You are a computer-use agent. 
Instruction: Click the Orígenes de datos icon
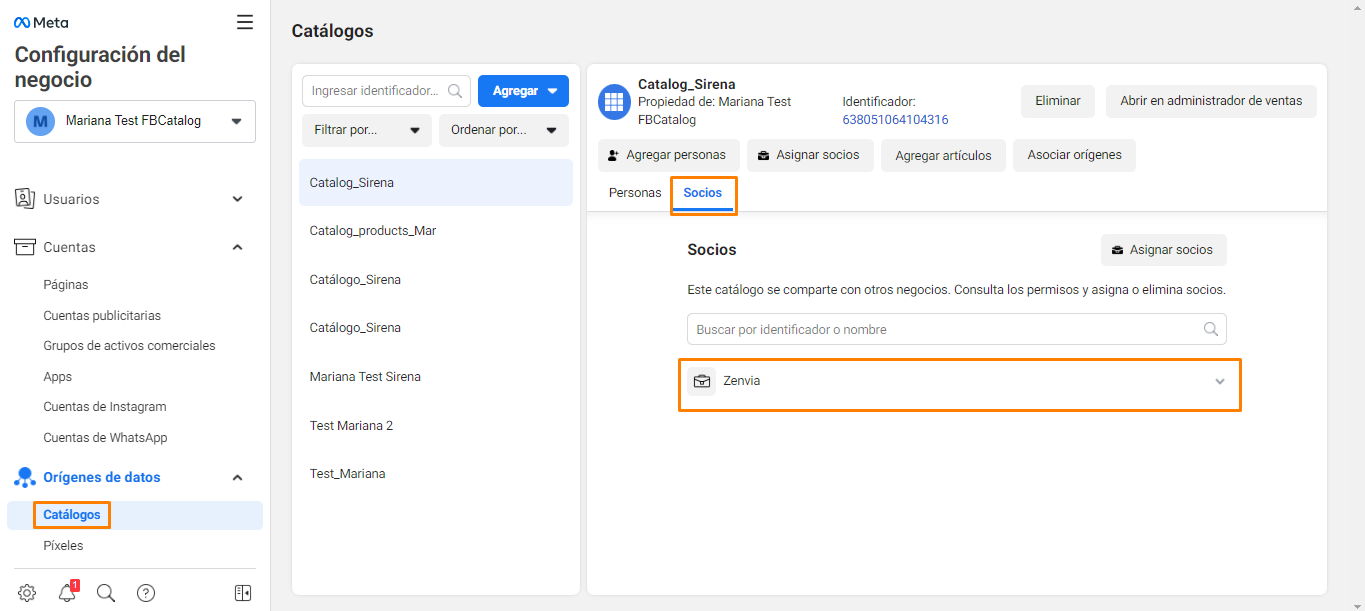[25, 478]
